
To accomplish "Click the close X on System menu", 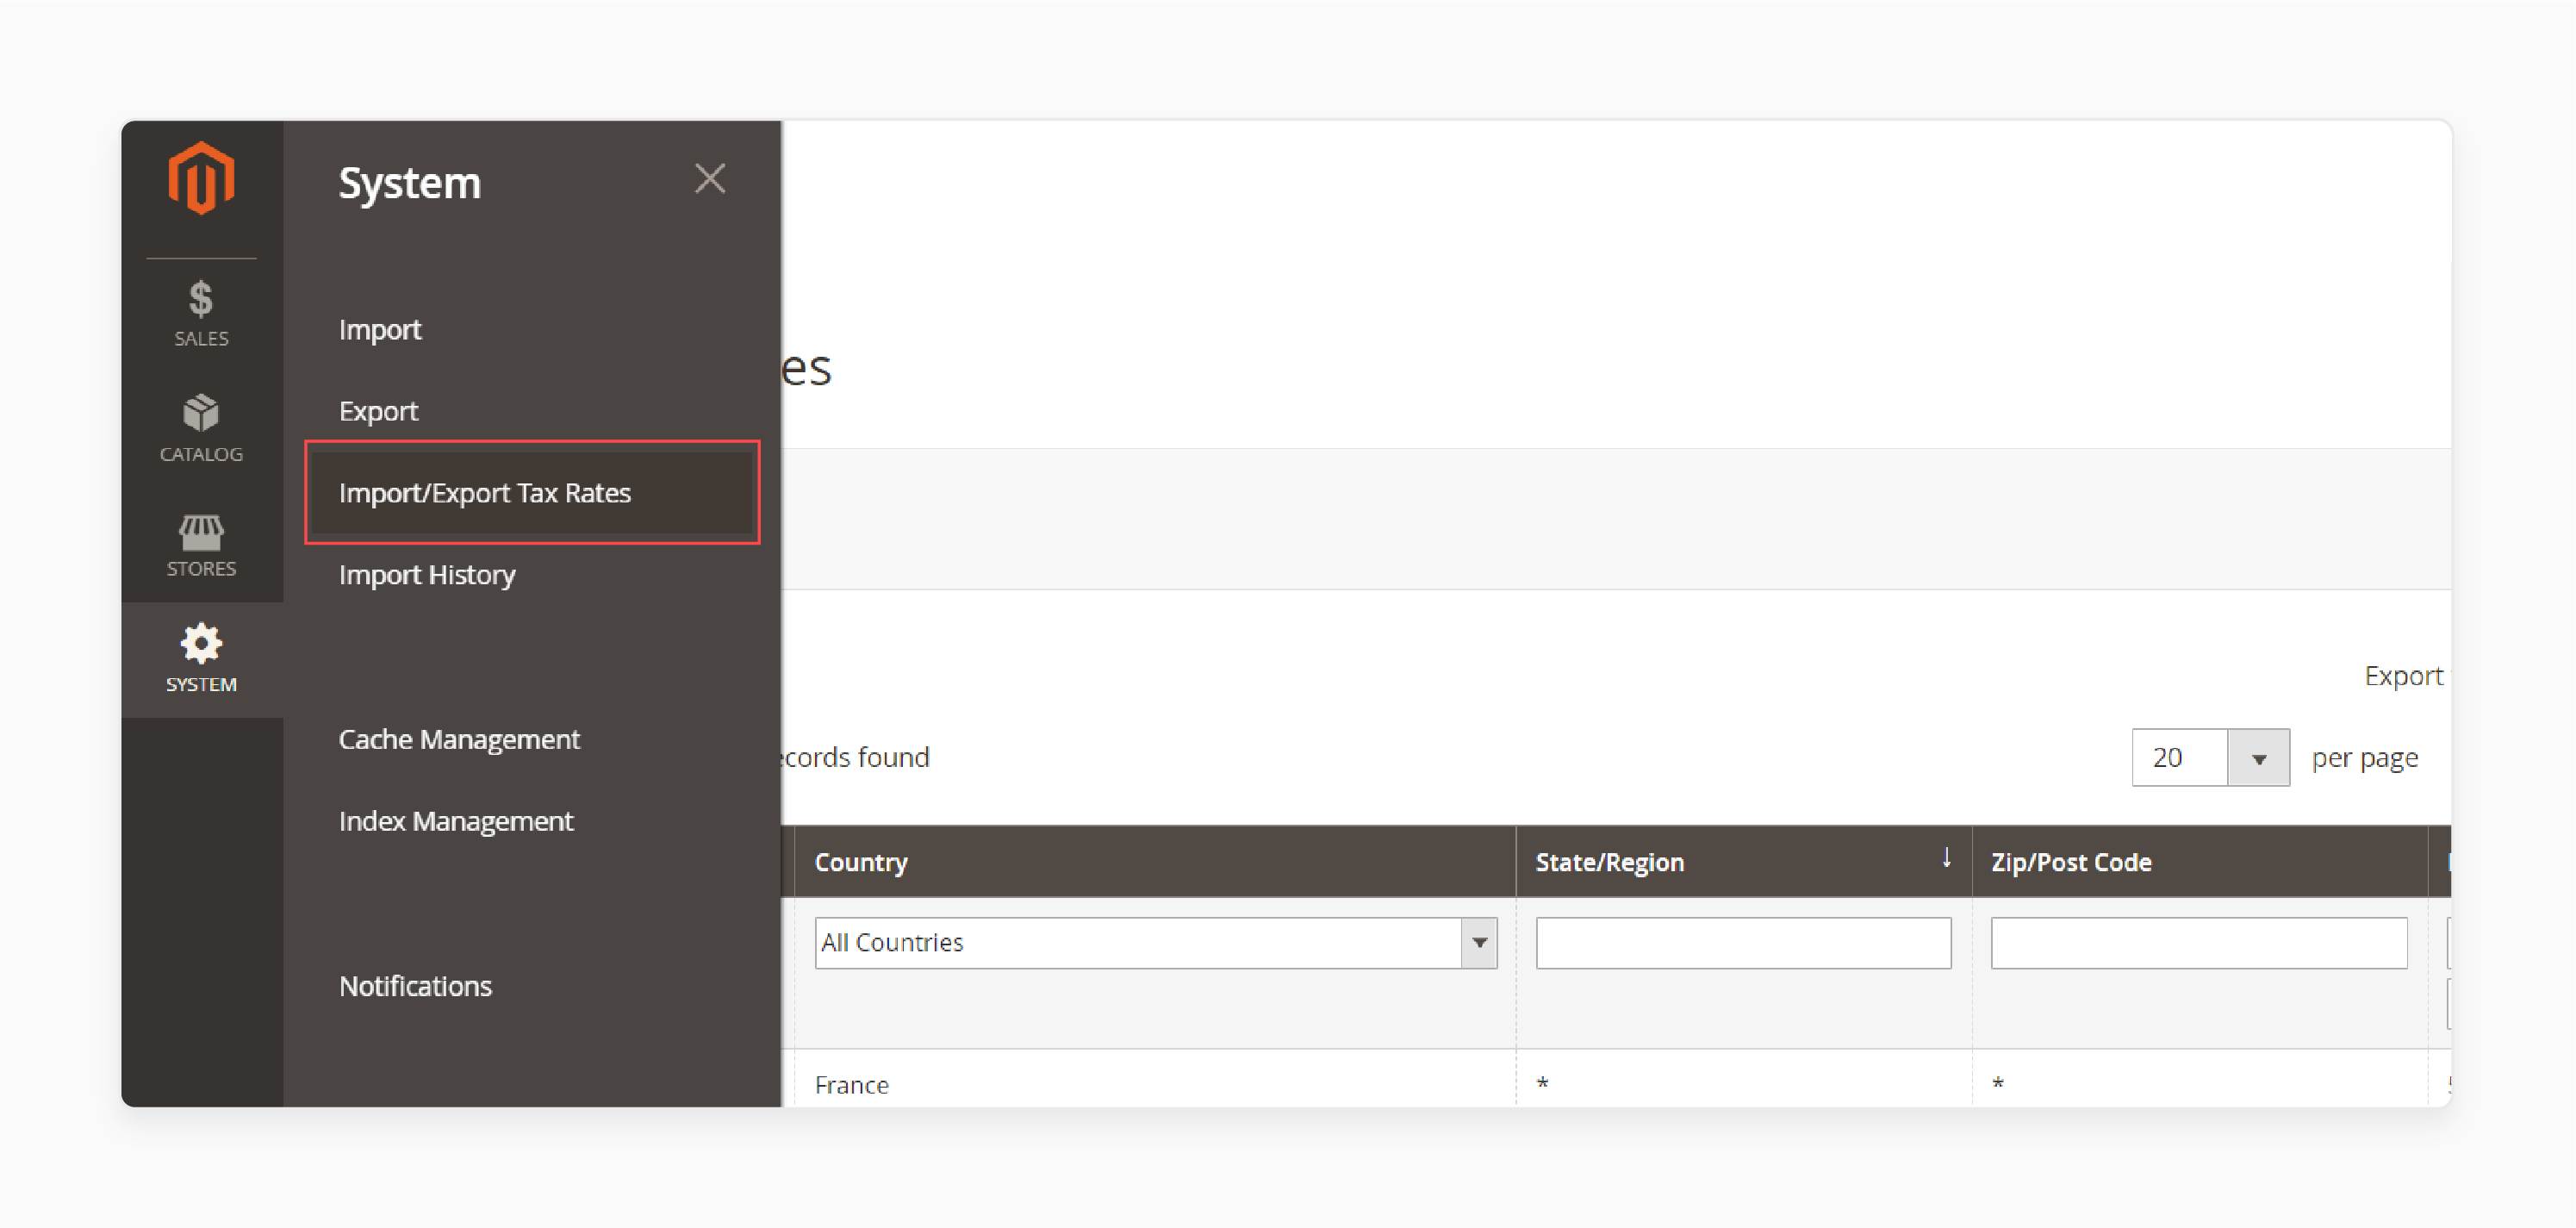I will tap(712, 178).
